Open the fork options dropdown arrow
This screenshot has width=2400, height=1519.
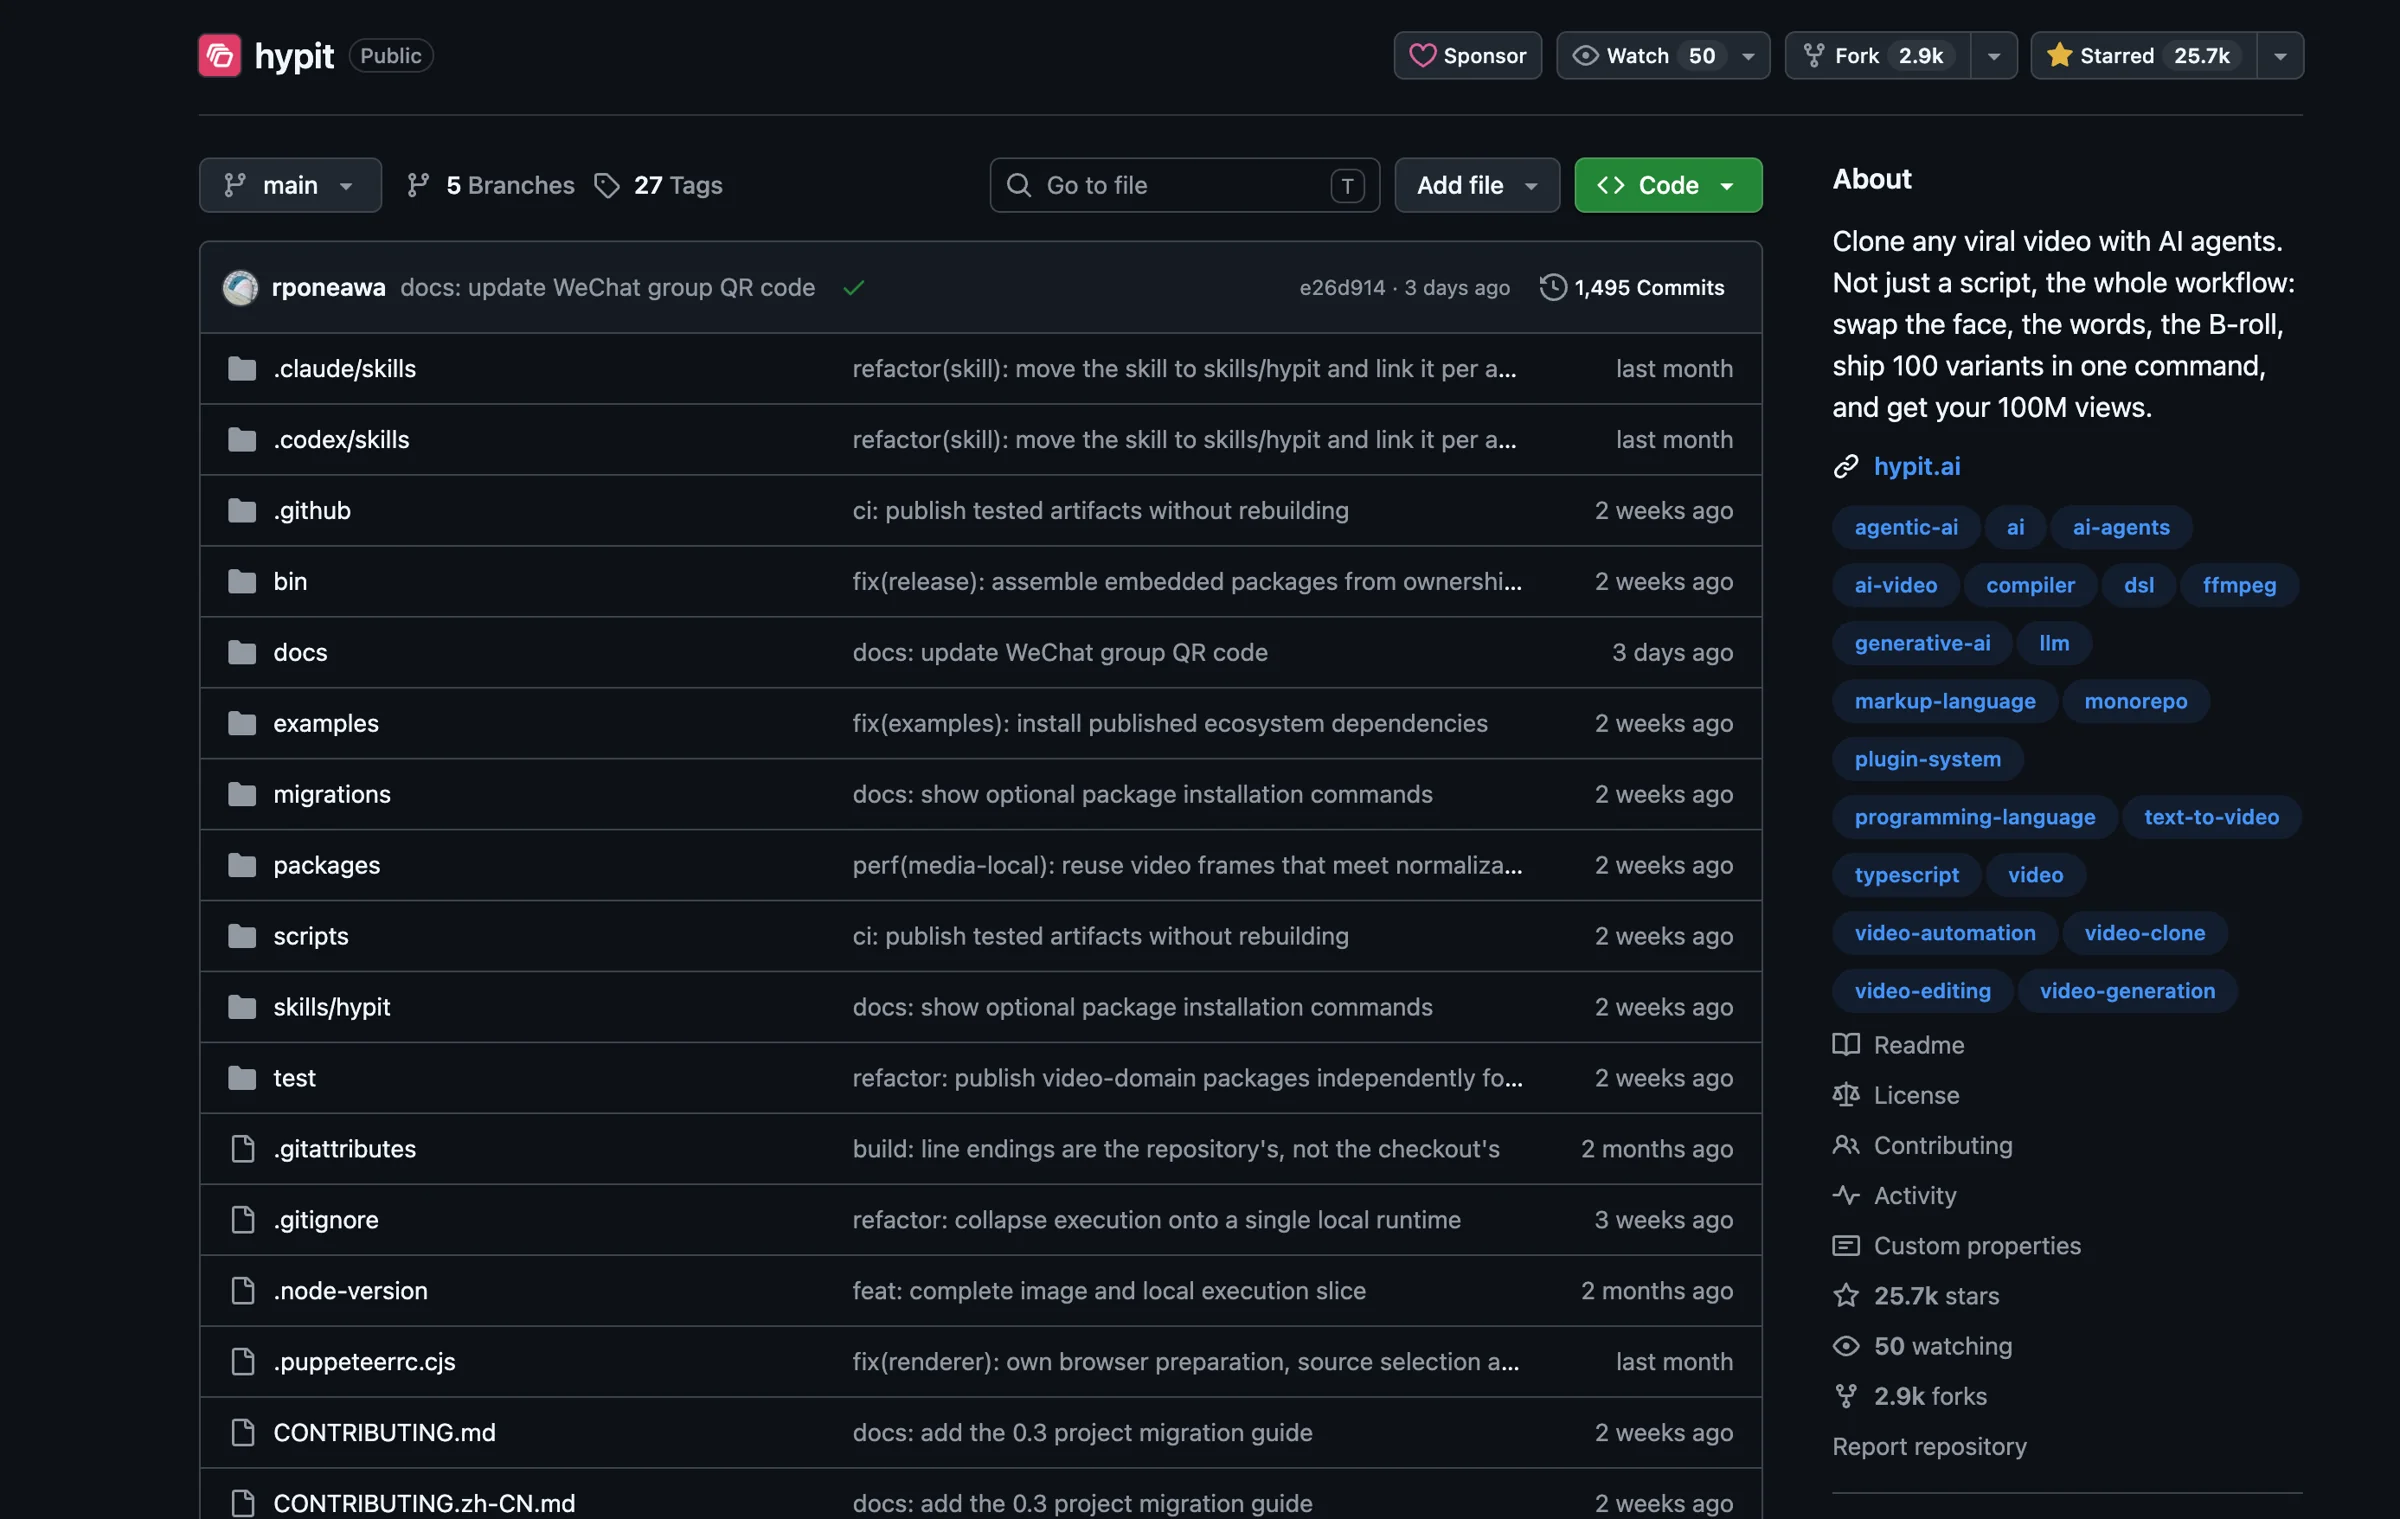point(1993,56)
